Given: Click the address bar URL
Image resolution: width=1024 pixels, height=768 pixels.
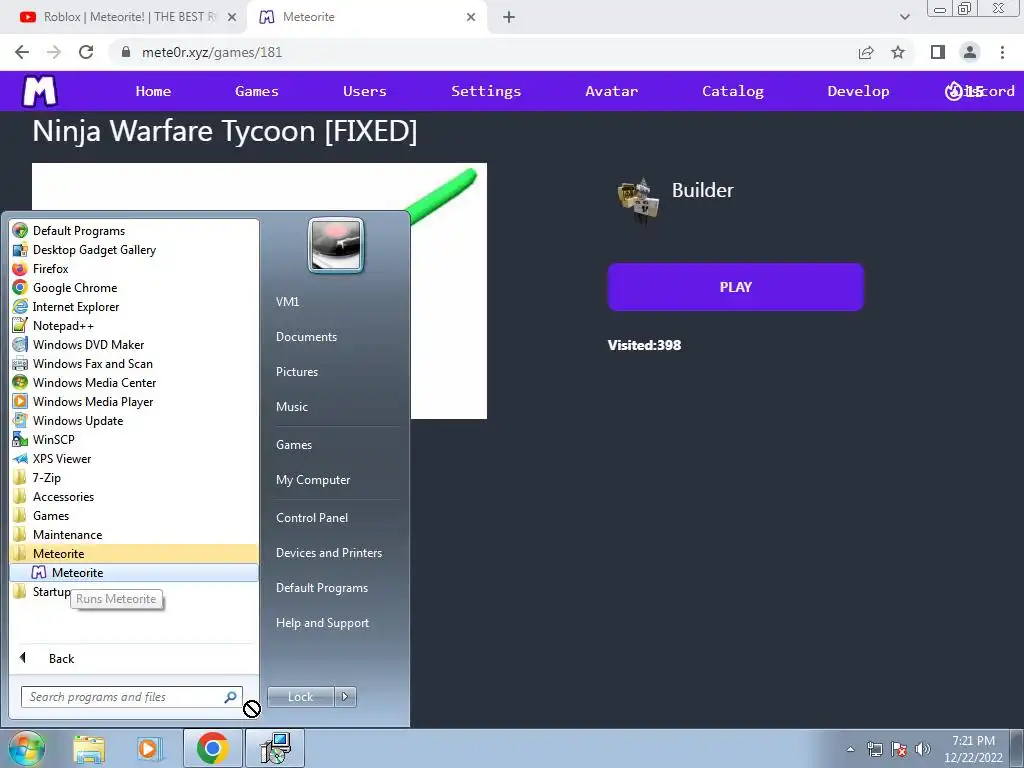Looking at the screenshot, I should coord(212,52).
